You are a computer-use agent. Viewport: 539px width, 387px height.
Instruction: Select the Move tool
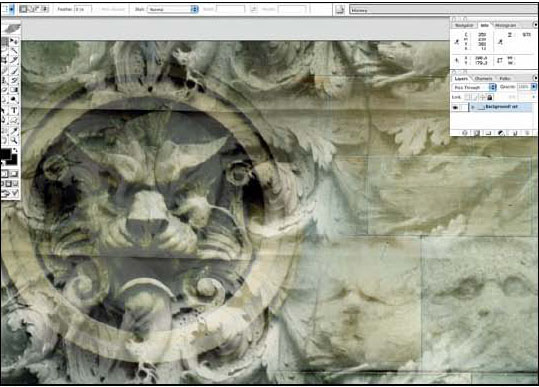coord(14,42)
